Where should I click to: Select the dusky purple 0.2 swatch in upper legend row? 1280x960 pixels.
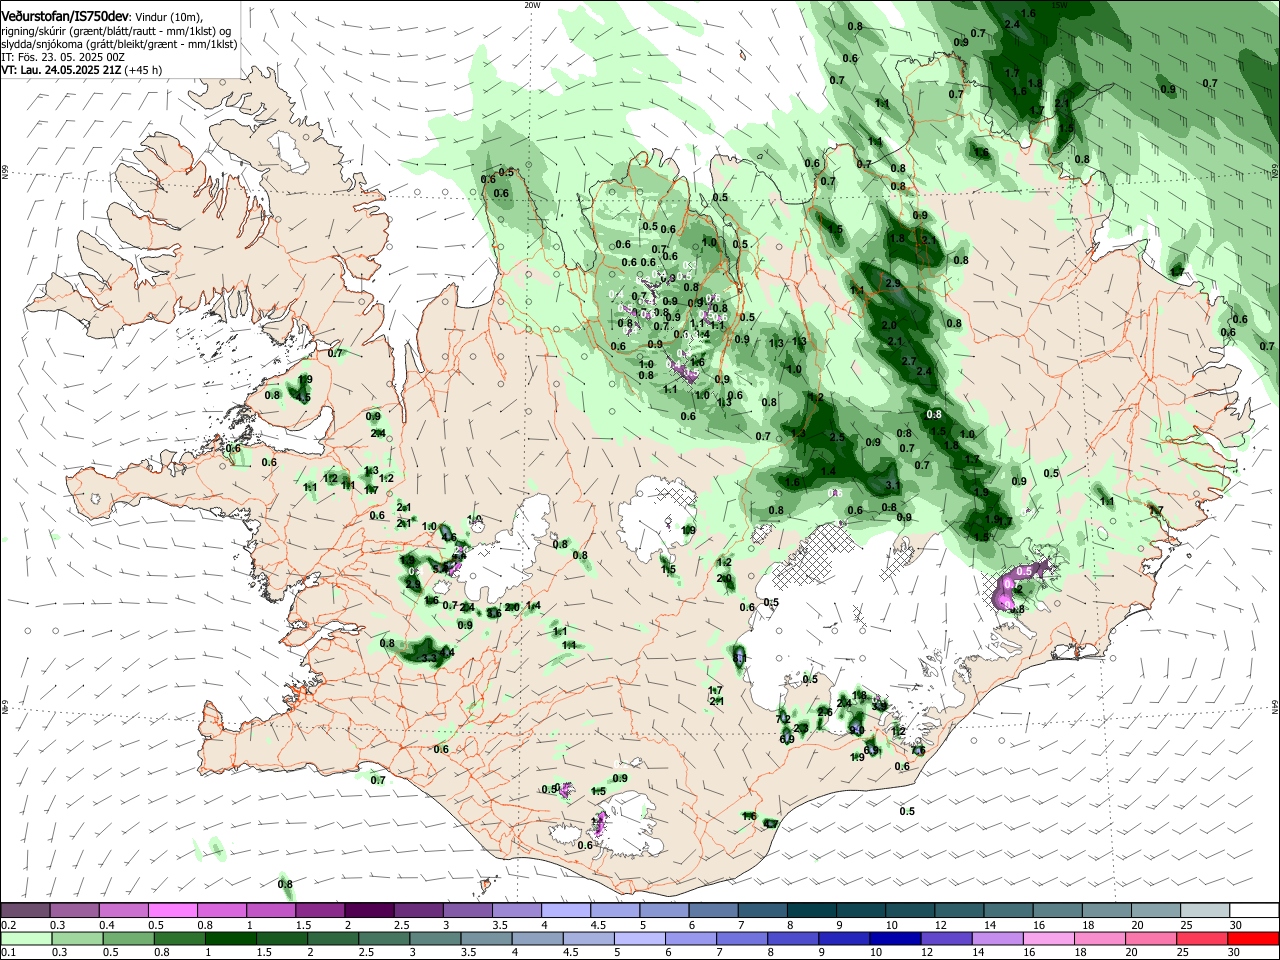click(25, 910)
